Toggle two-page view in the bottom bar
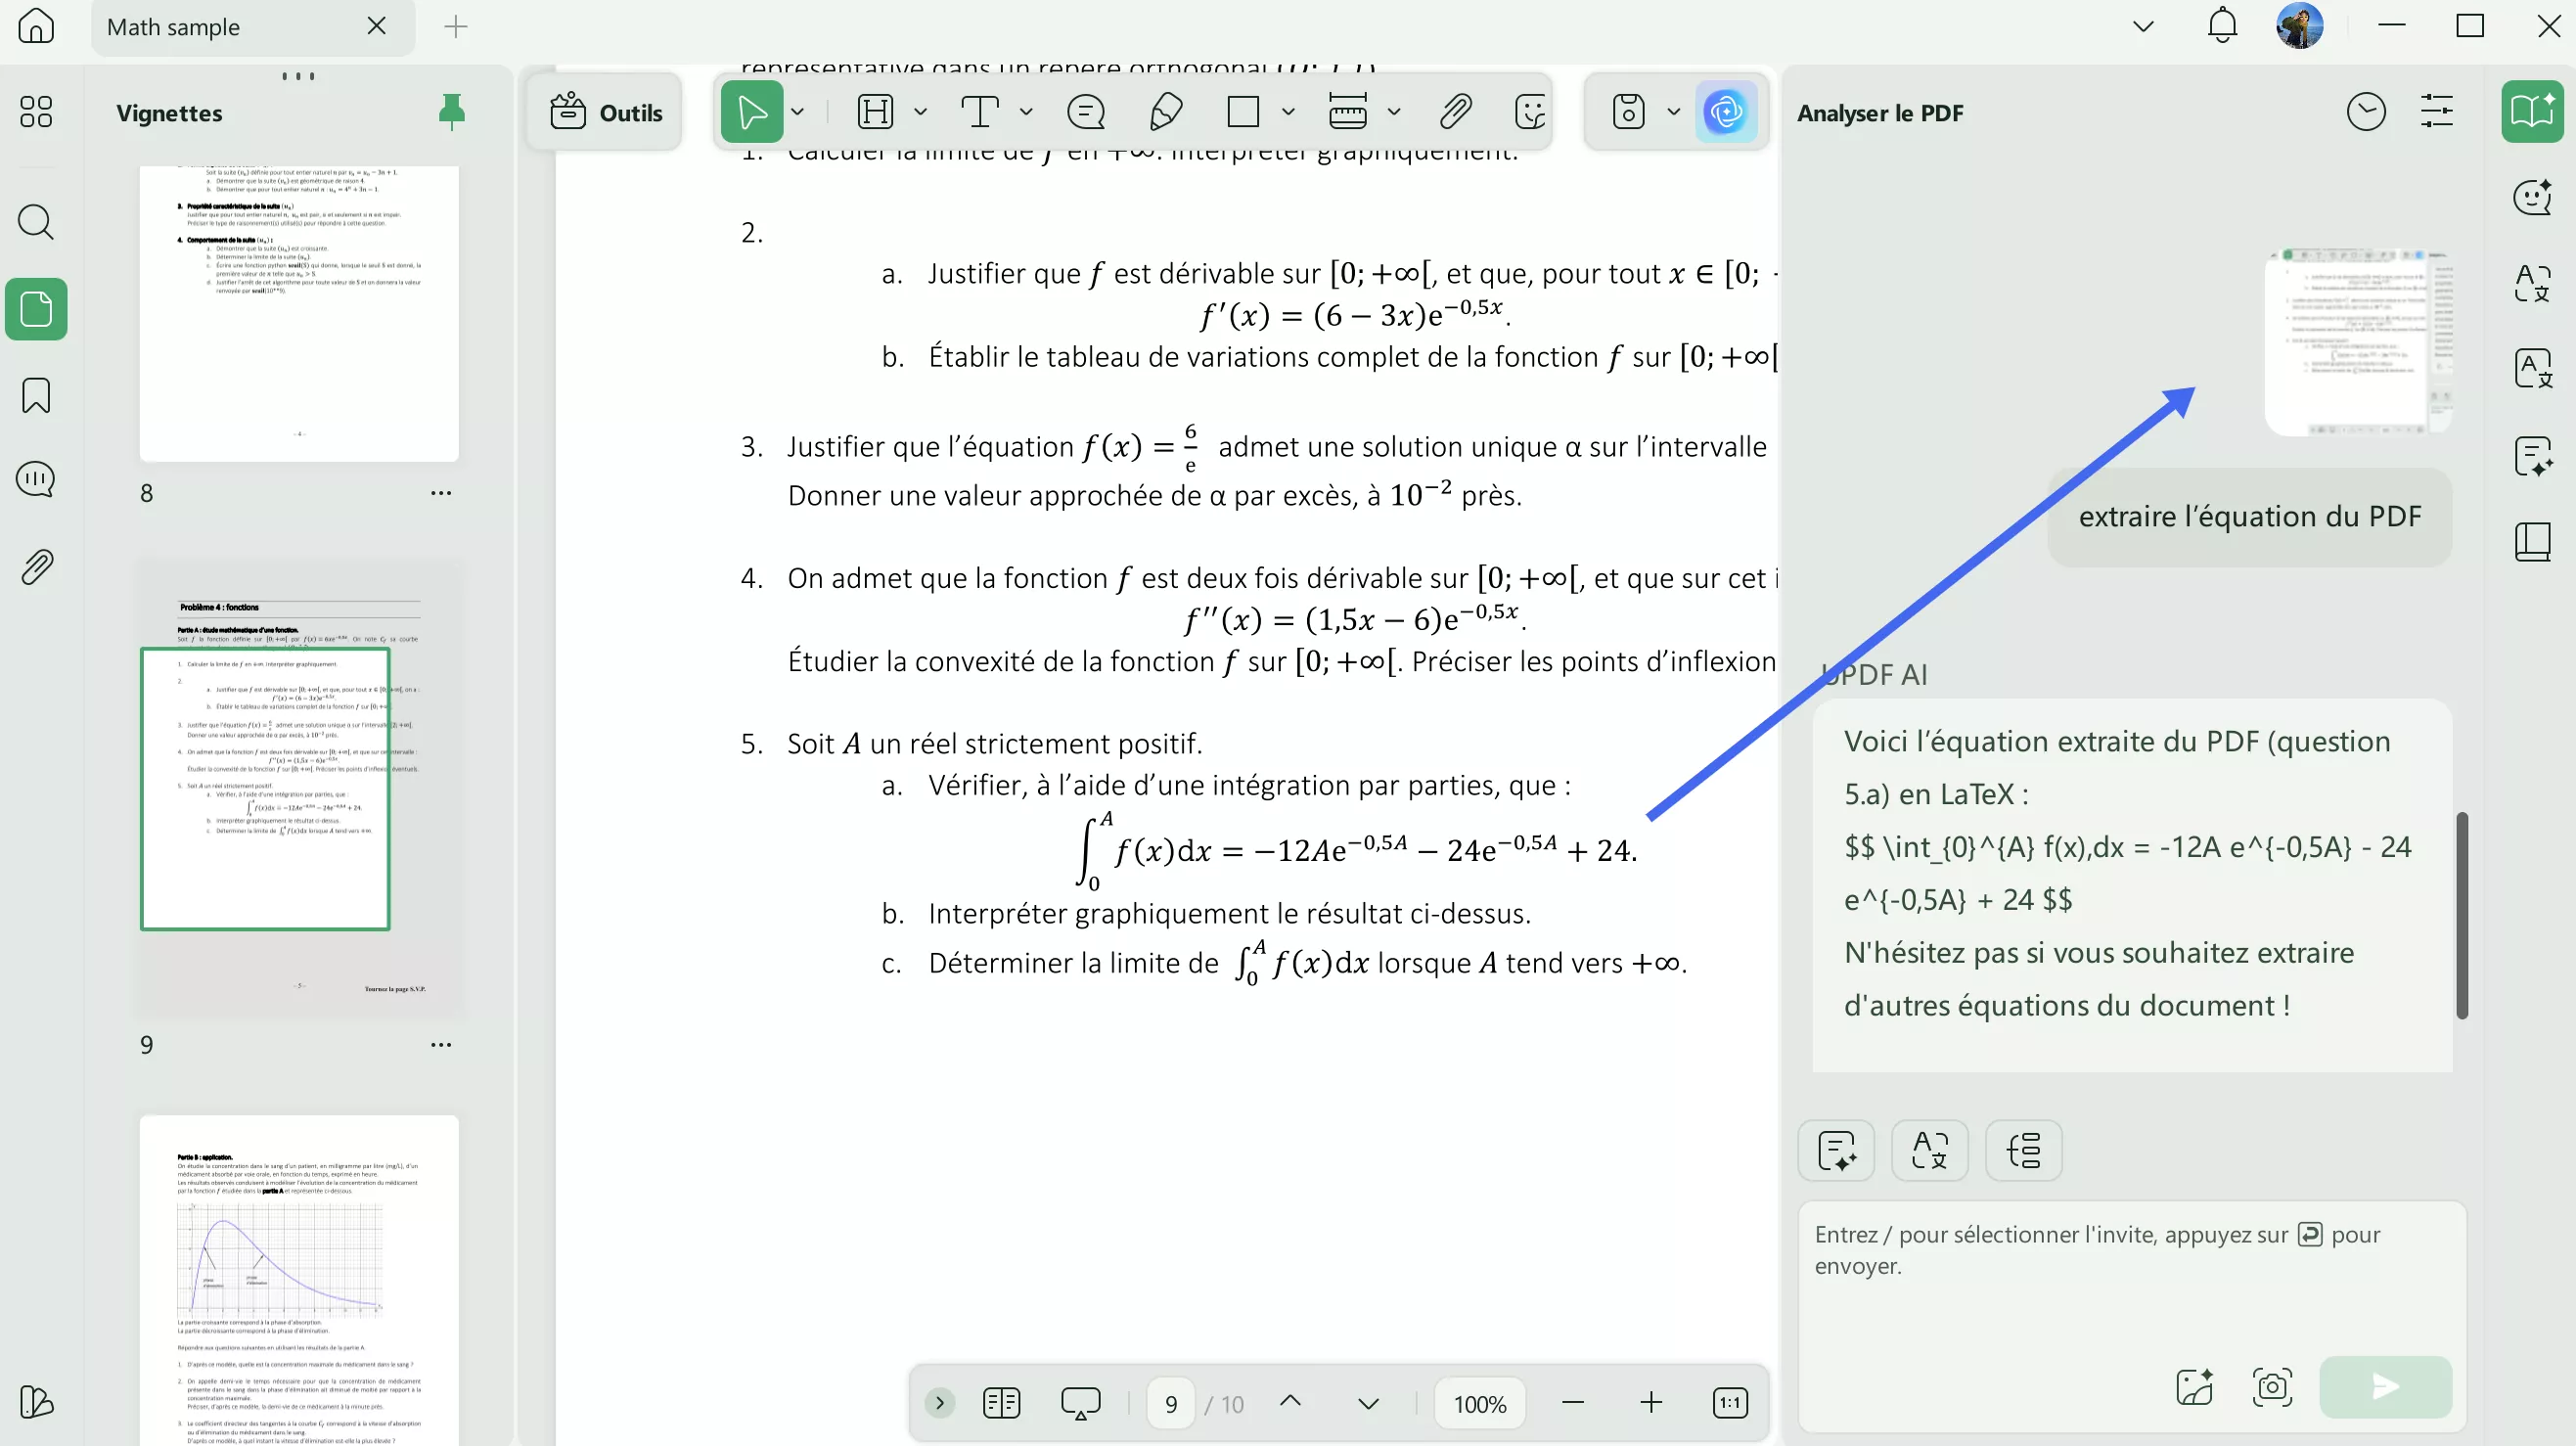This screenshot has width=2576, height=1446. pos(1000,1403)
